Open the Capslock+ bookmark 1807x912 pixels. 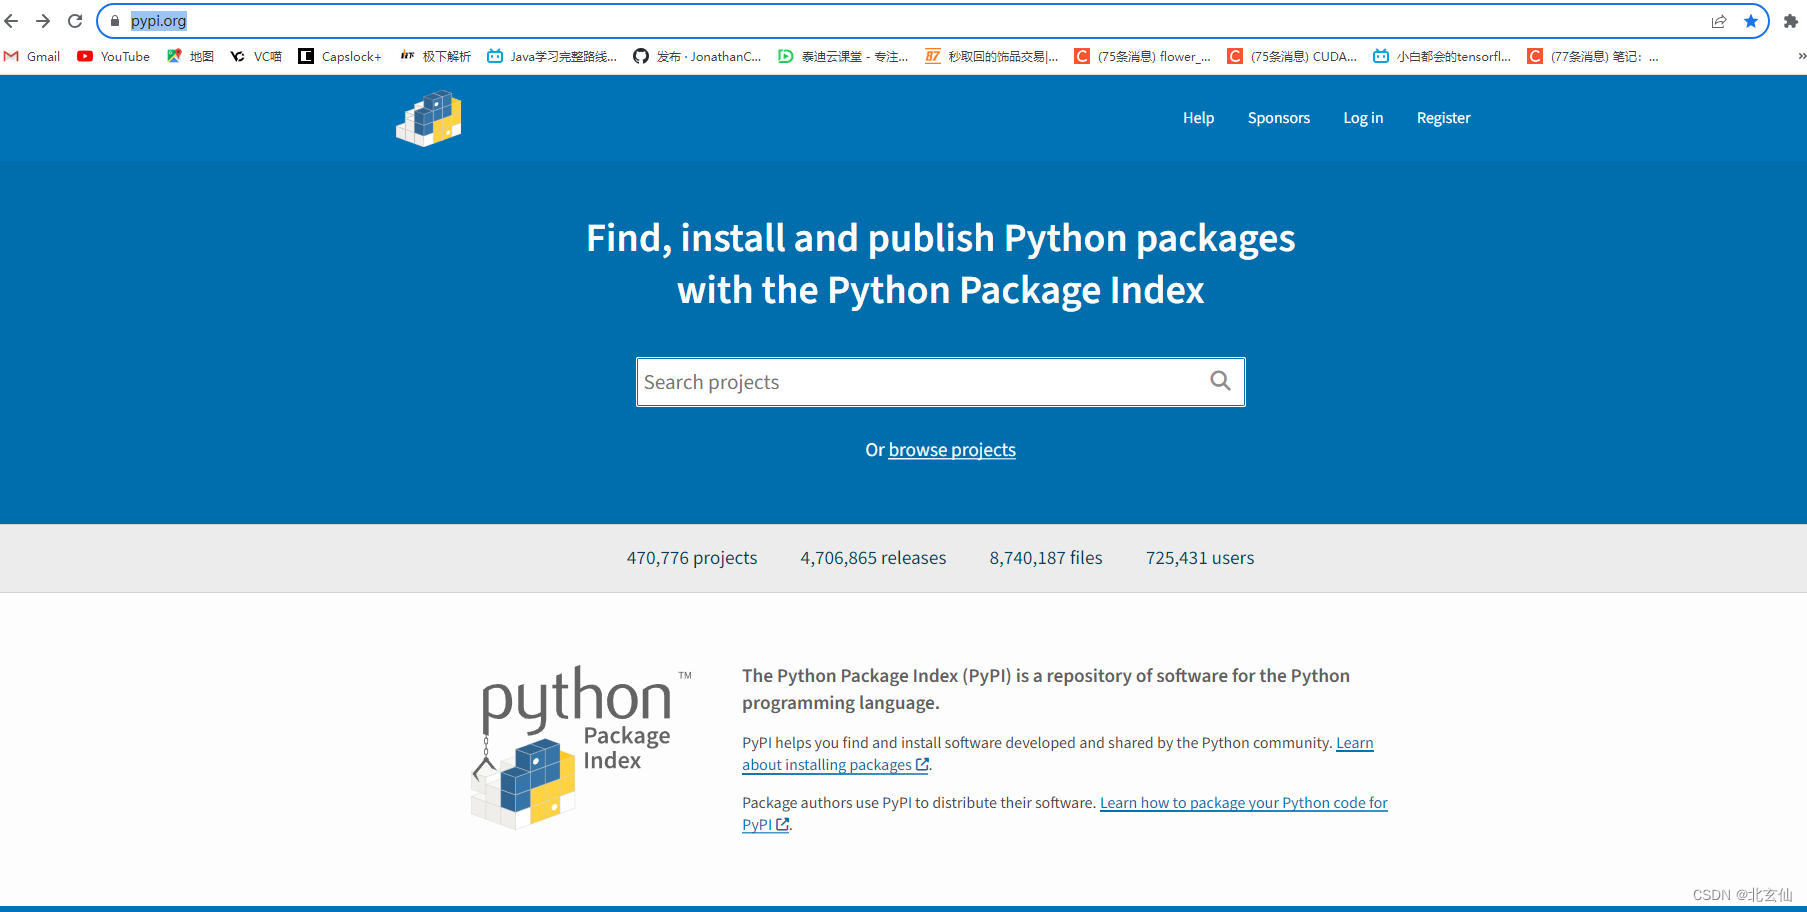(340, 56)
